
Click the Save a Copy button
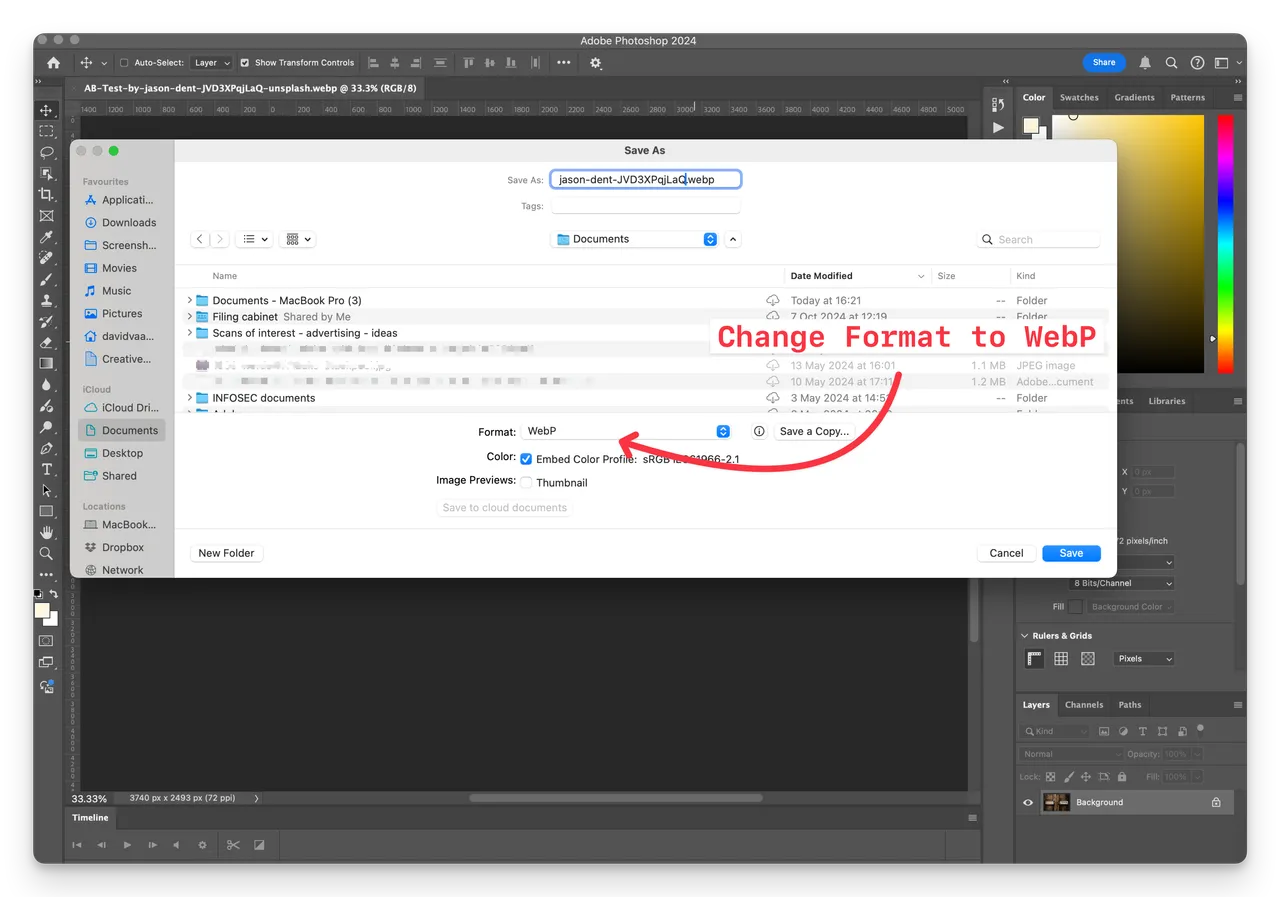(x=814, y=431)
